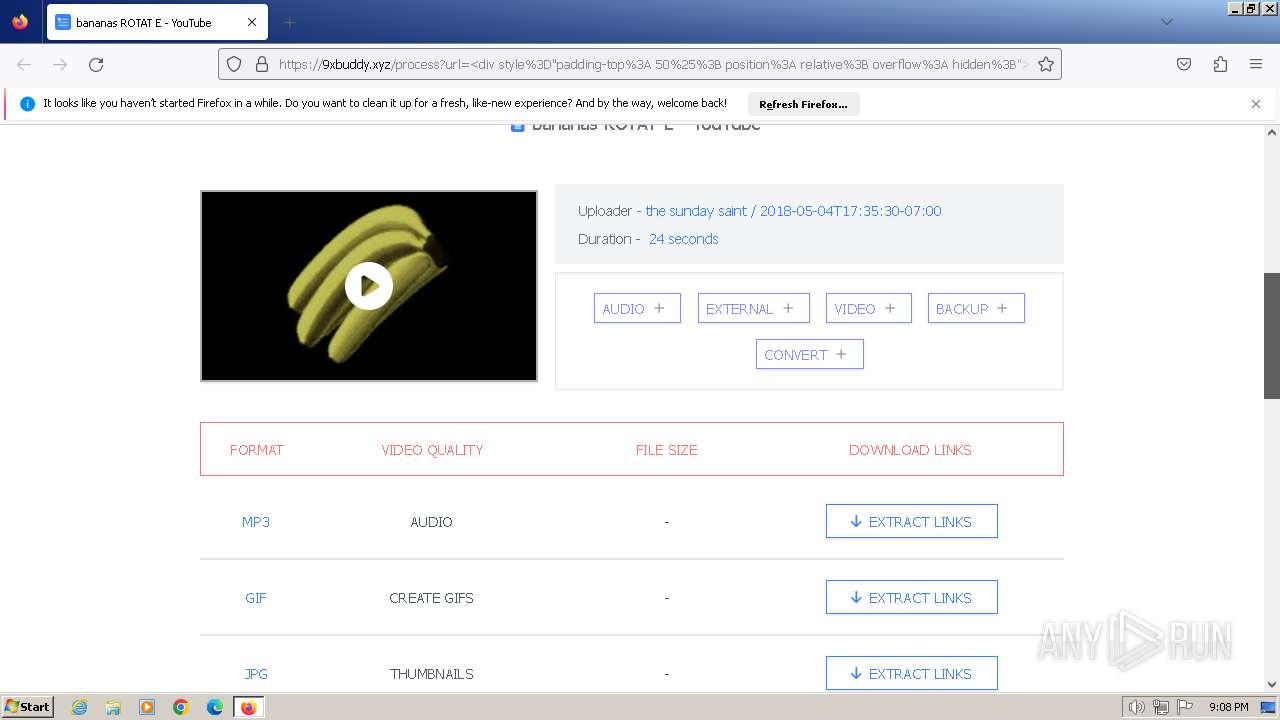The height and width of the screenshot is (720, 1280).
Task: Close the bananas ROTAT E tab
Action: 252,22
